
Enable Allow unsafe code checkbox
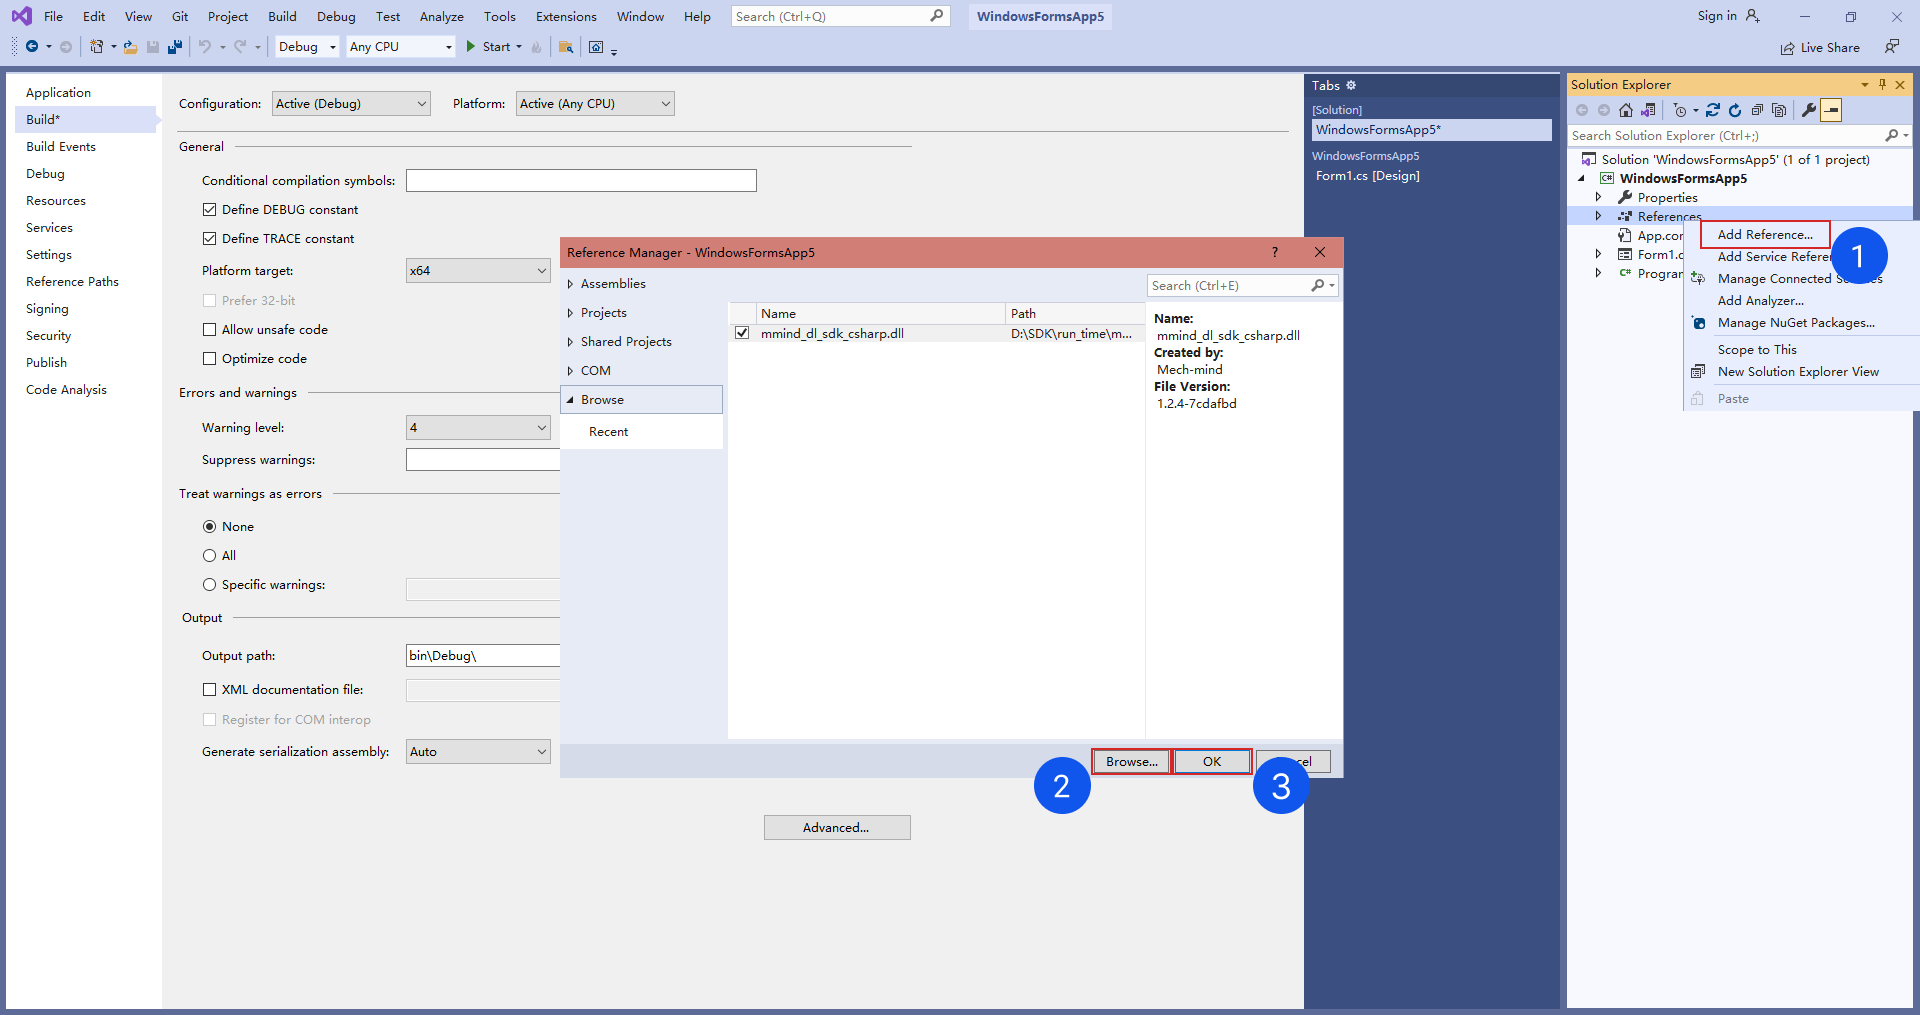(209, 330)
